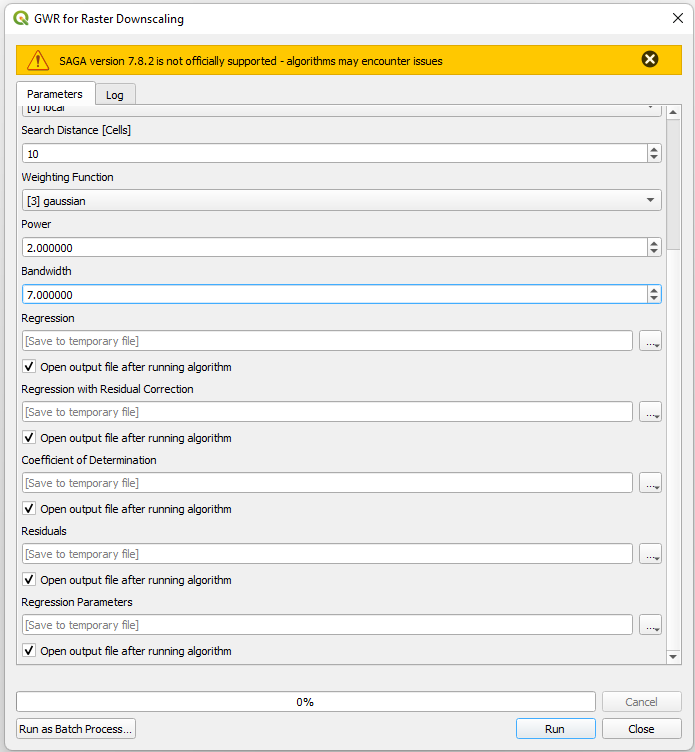Select the Parameters tab
Screen dimensions: 695x752
pos(56,94)
